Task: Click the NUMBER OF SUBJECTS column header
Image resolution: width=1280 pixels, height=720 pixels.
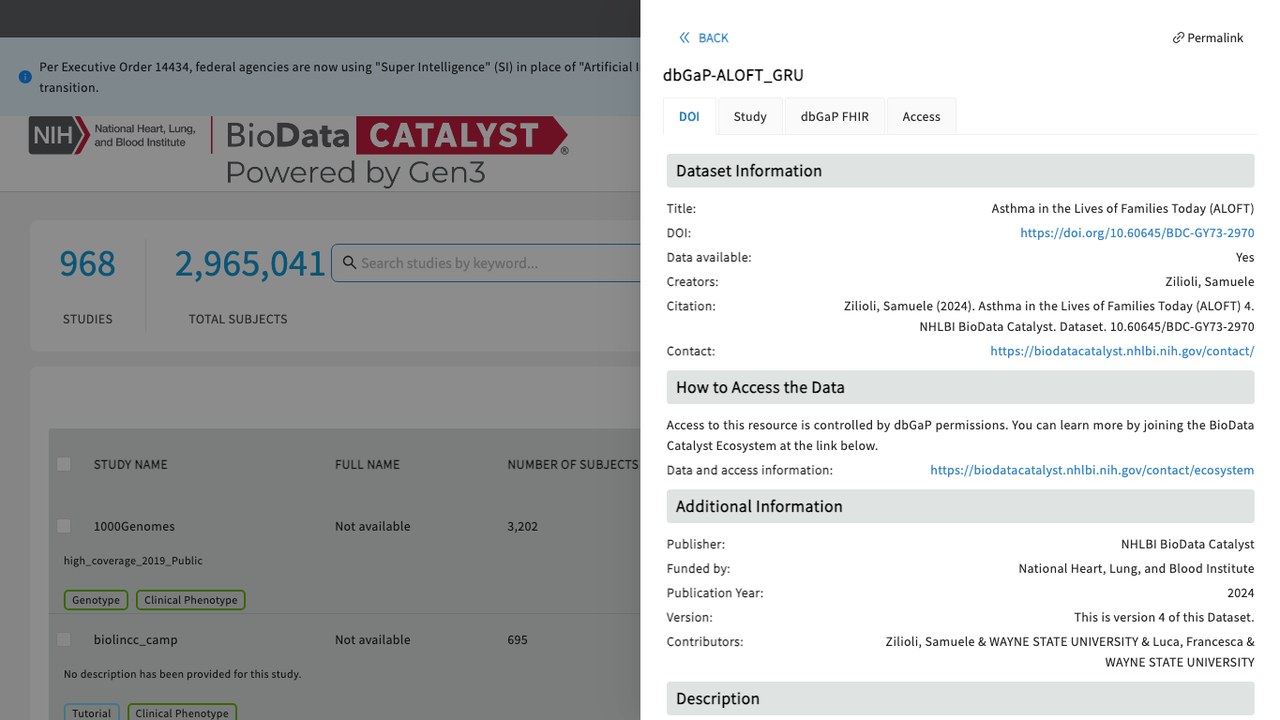Action: (572, 464)
